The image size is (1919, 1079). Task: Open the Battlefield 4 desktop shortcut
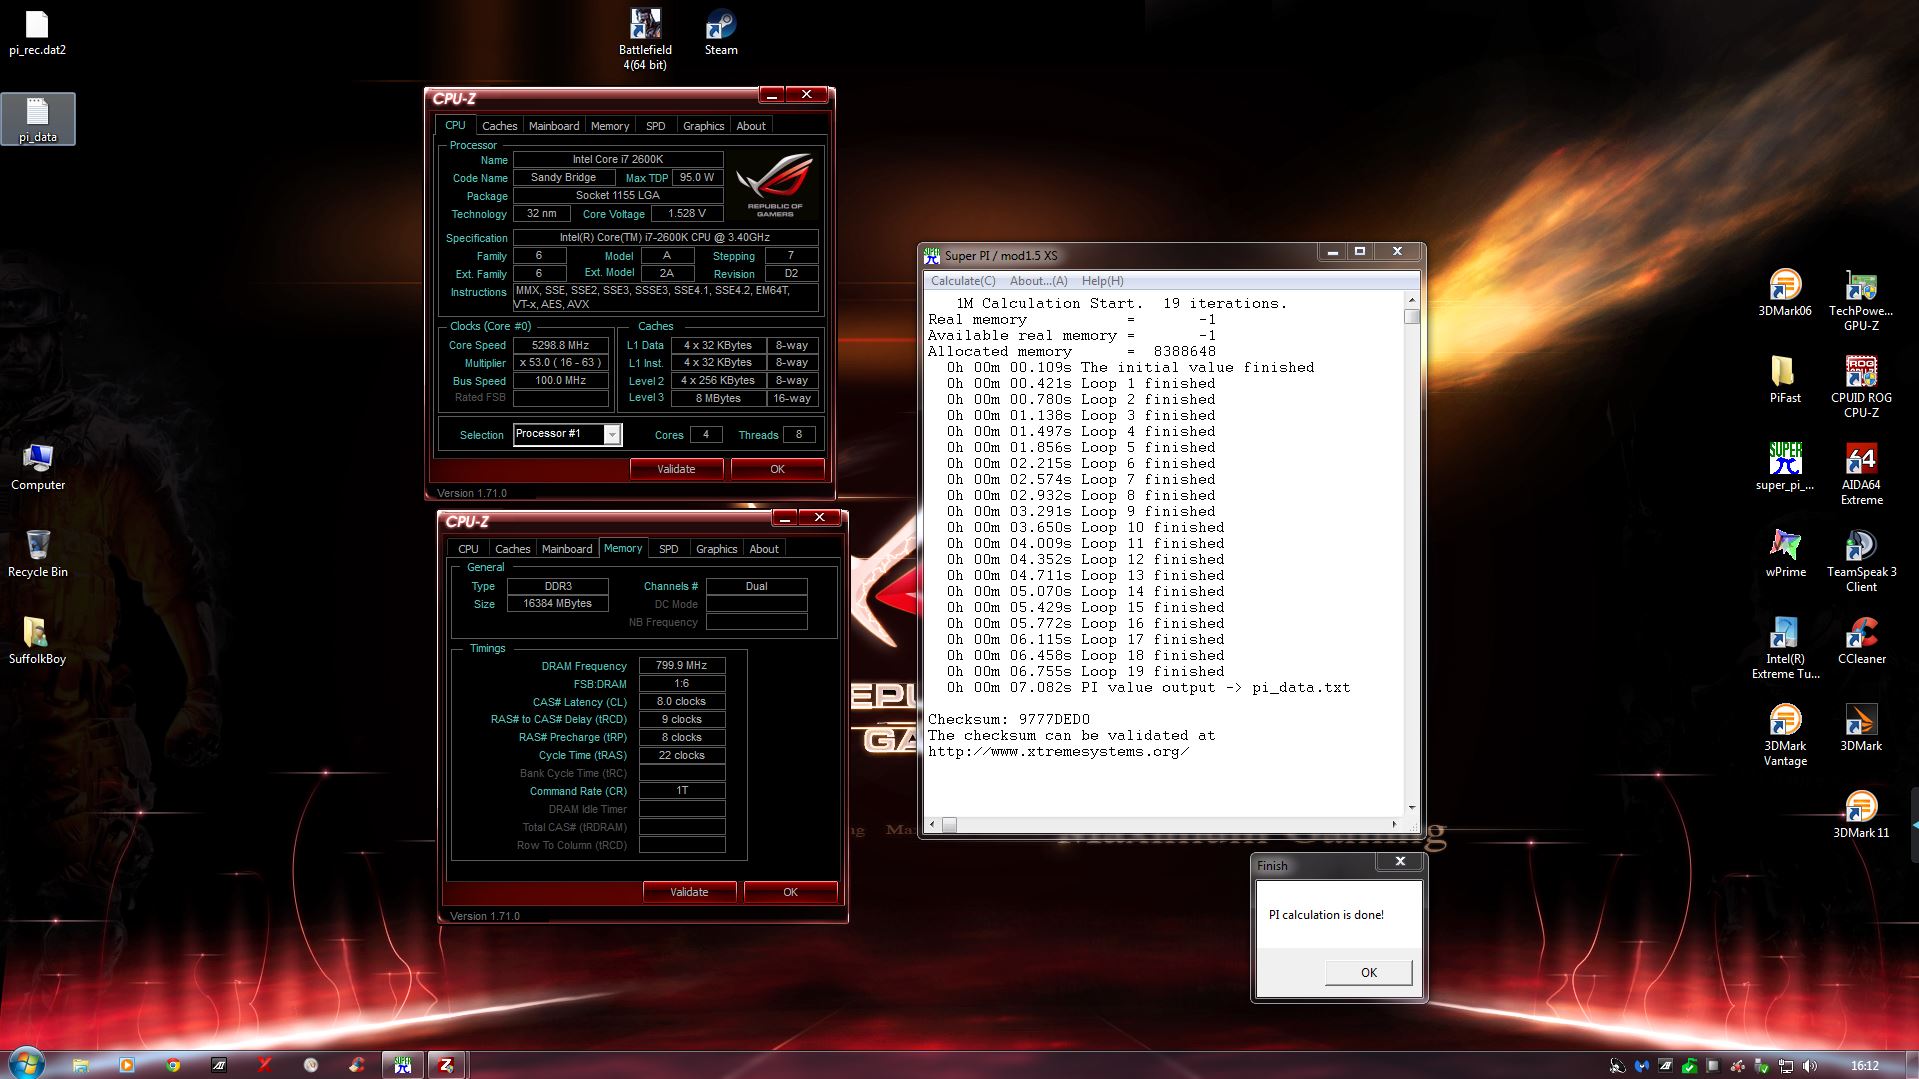pyautogui.click(x=645, y=38)
